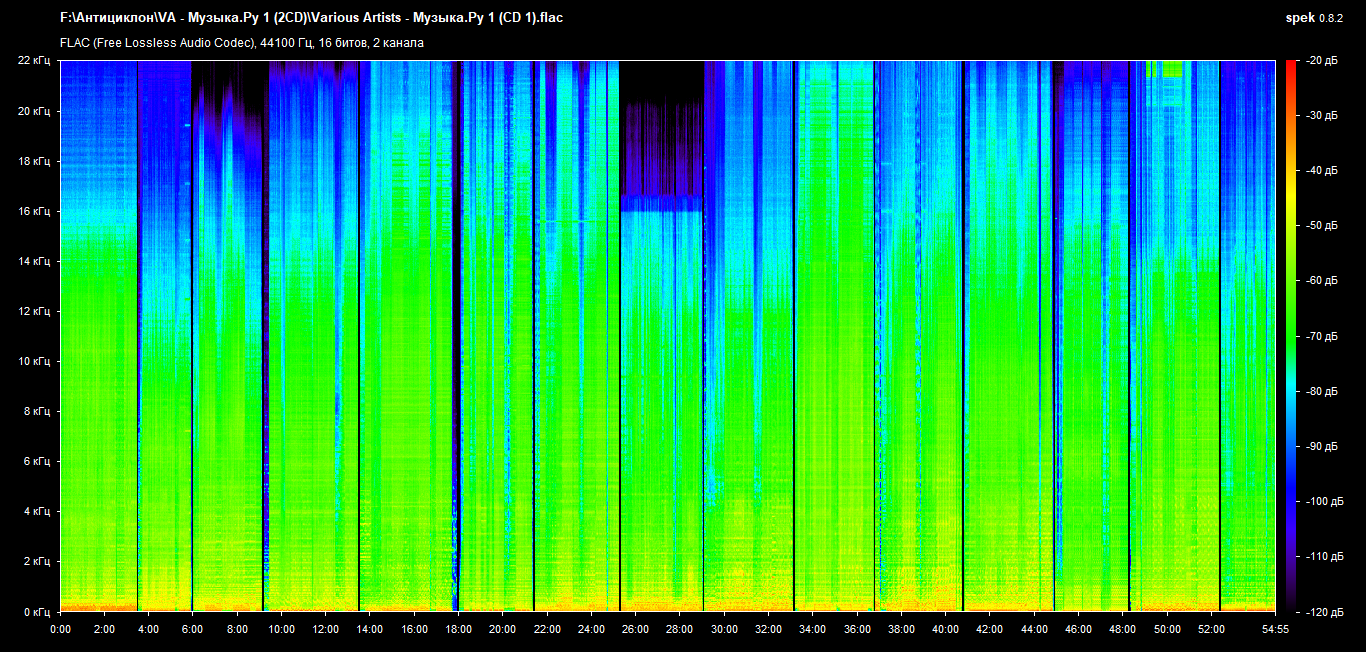
Task: Click the FLAC codec info line
Action: (242, 43)
